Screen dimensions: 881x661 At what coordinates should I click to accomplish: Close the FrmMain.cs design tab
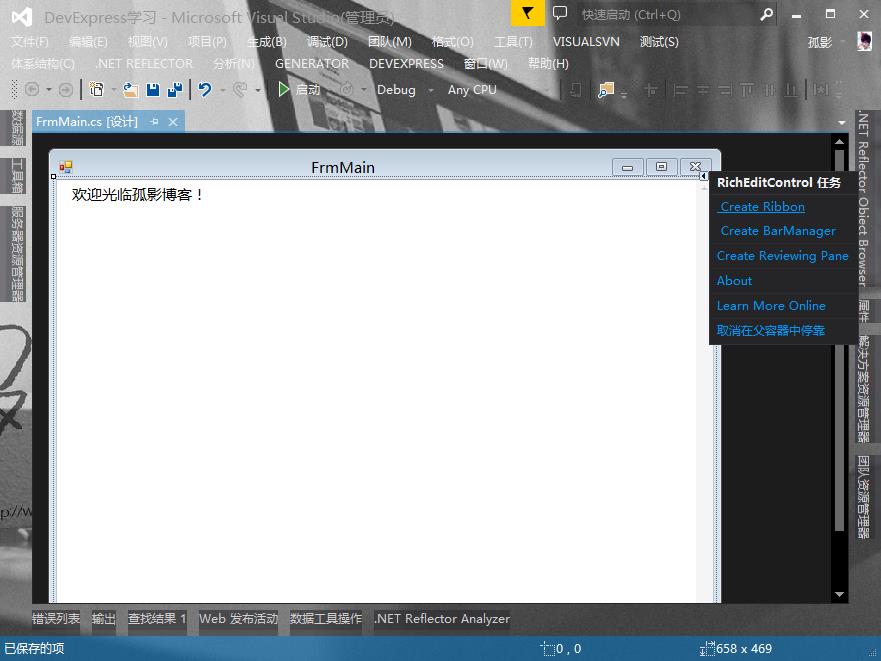coord(173,121)
